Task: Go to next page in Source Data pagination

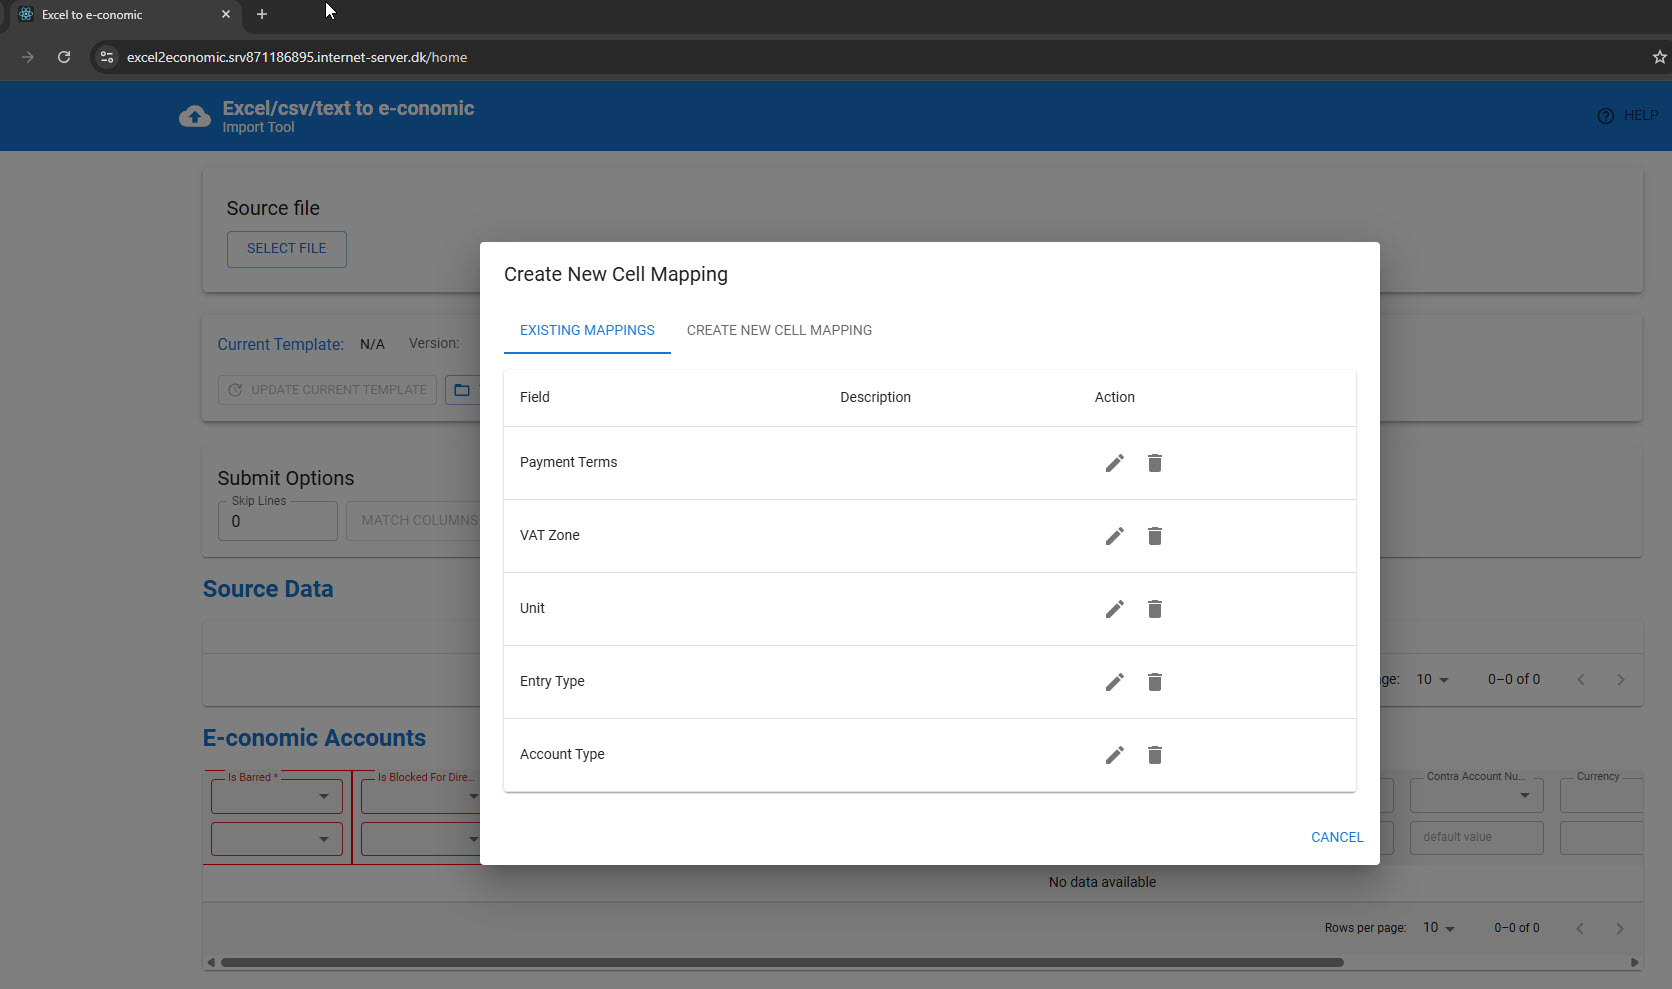Action: pyautogui.click(x=1621, y=680)
